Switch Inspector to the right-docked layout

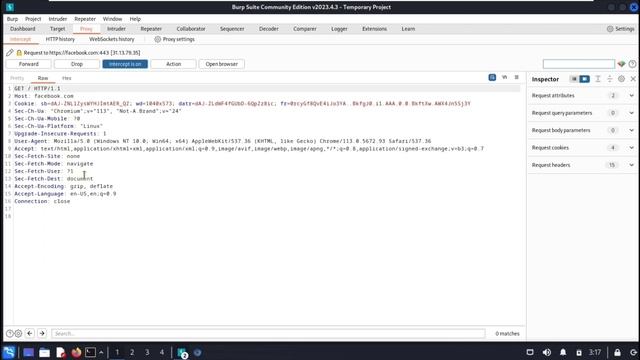click(x=584, y=79)
